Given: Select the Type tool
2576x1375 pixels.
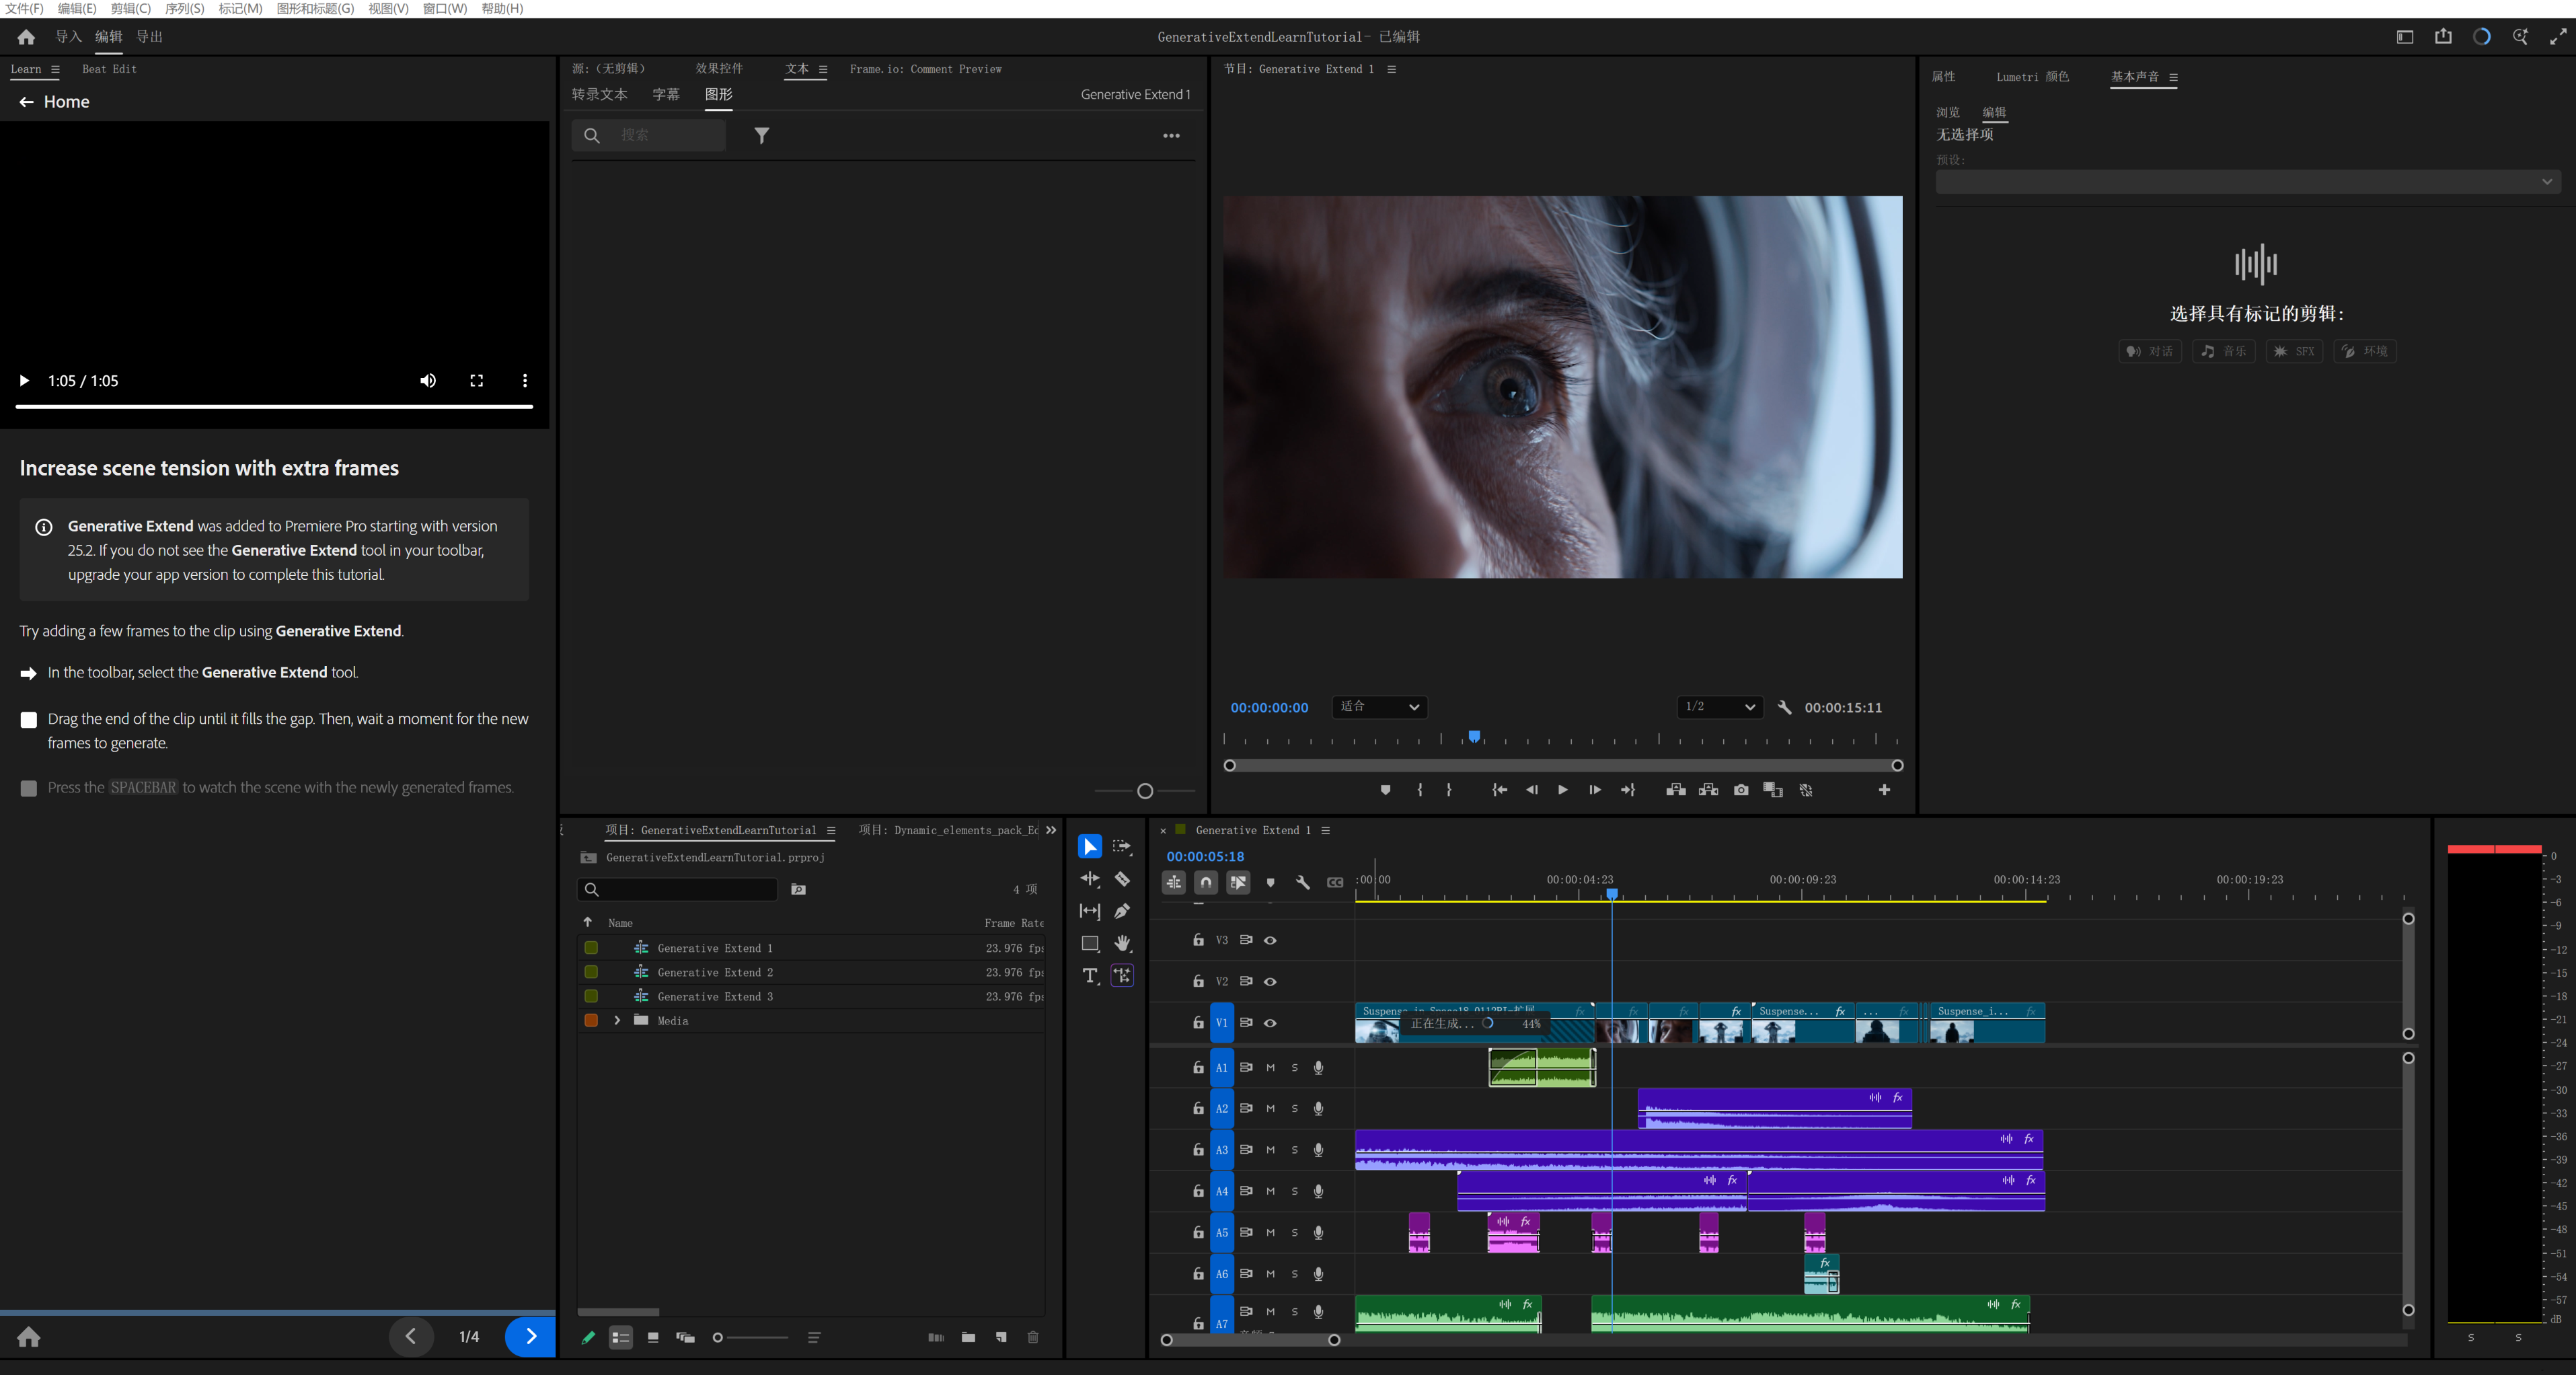Looking at the screenshot, I should [x=1090, y=975].
